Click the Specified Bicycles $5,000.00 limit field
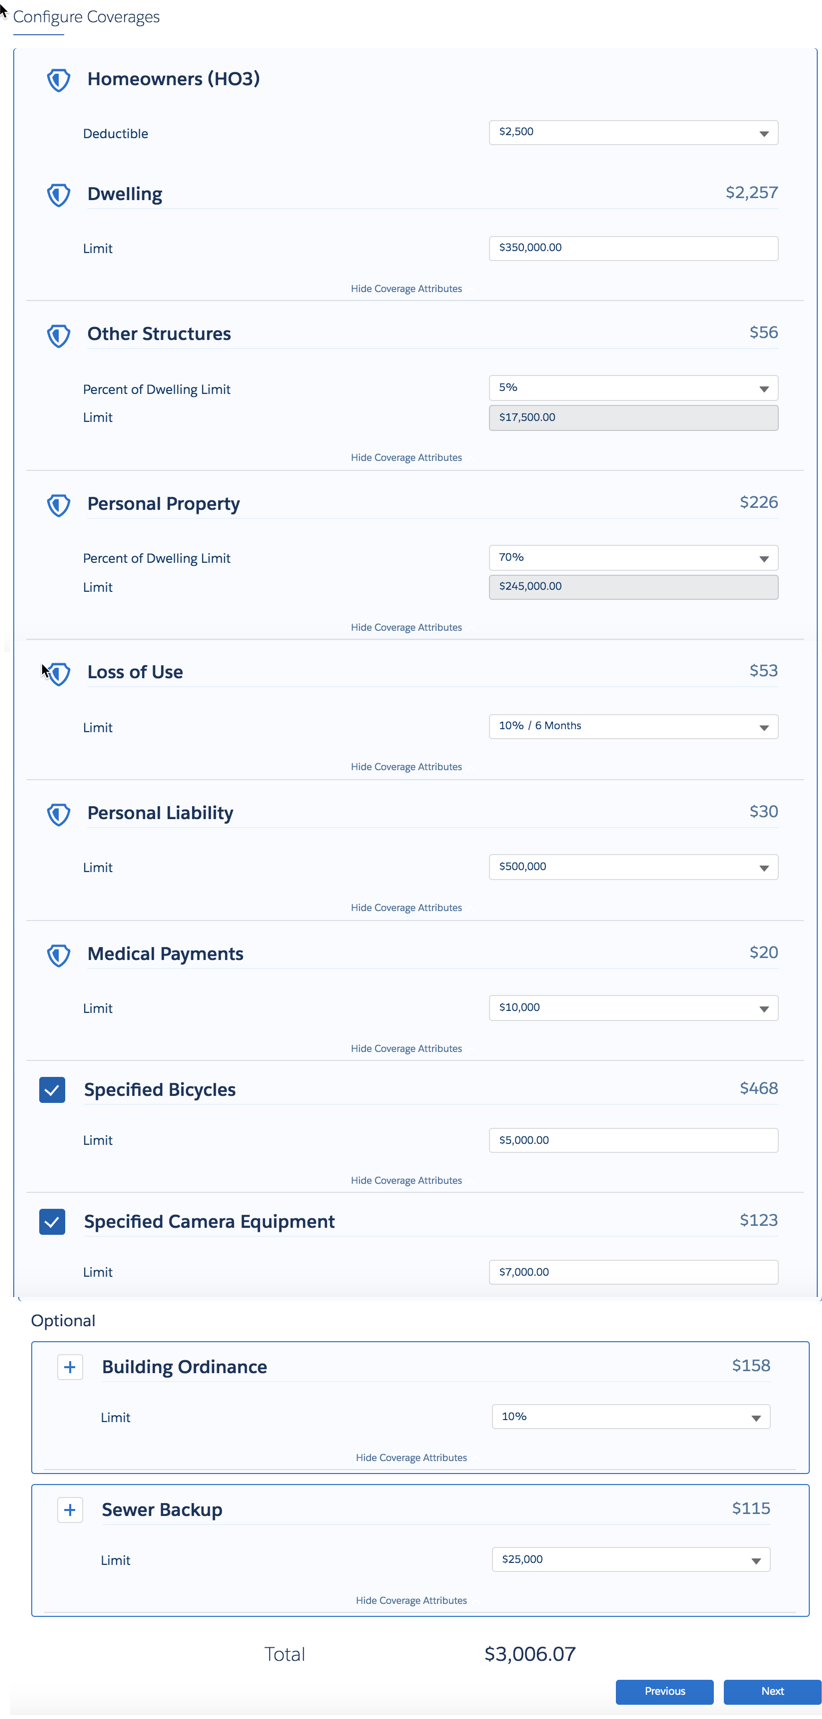Viewport: 822px width, 1719px height. 633,1140
